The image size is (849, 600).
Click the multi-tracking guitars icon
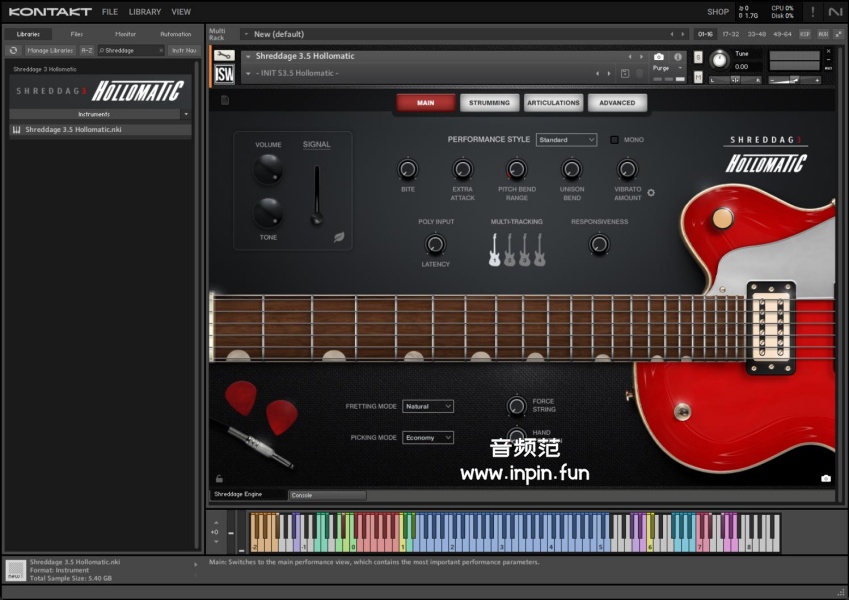pyautogui.click(x=516, y=249)
